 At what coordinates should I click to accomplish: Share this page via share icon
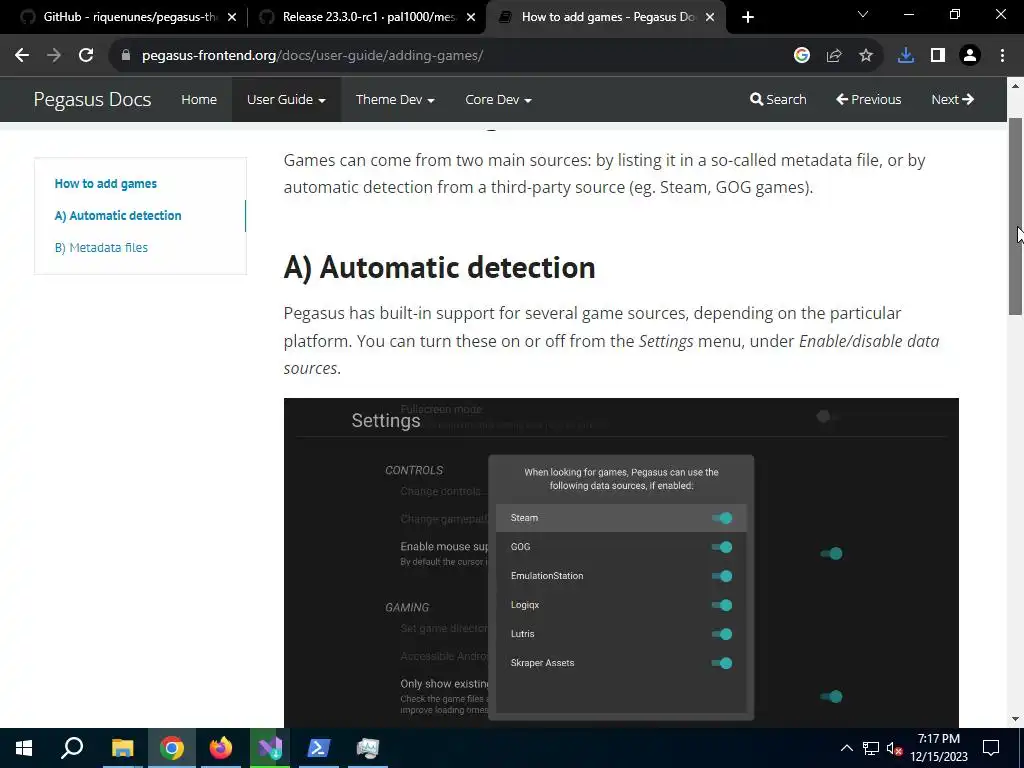click(833, 56)
